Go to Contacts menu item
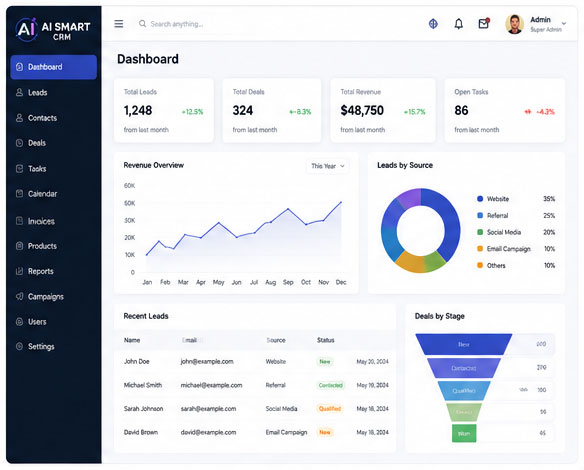 click(x=54, y=118)
